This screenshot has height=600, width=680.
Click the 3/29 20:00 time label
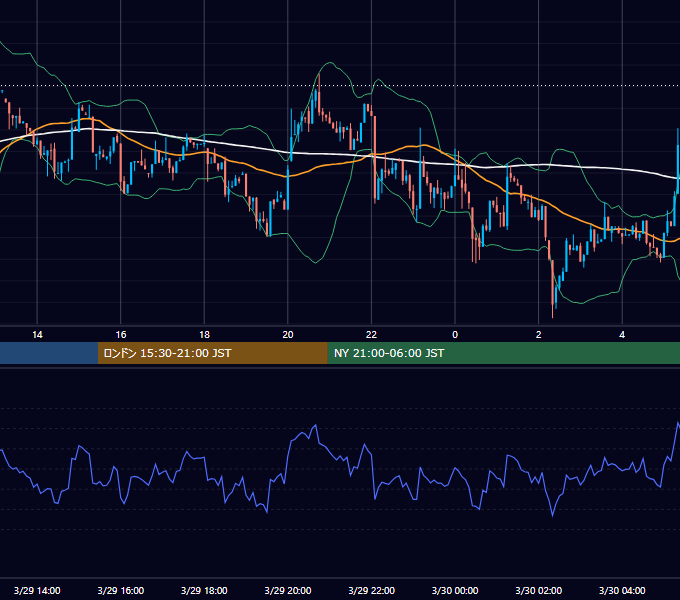288,590
